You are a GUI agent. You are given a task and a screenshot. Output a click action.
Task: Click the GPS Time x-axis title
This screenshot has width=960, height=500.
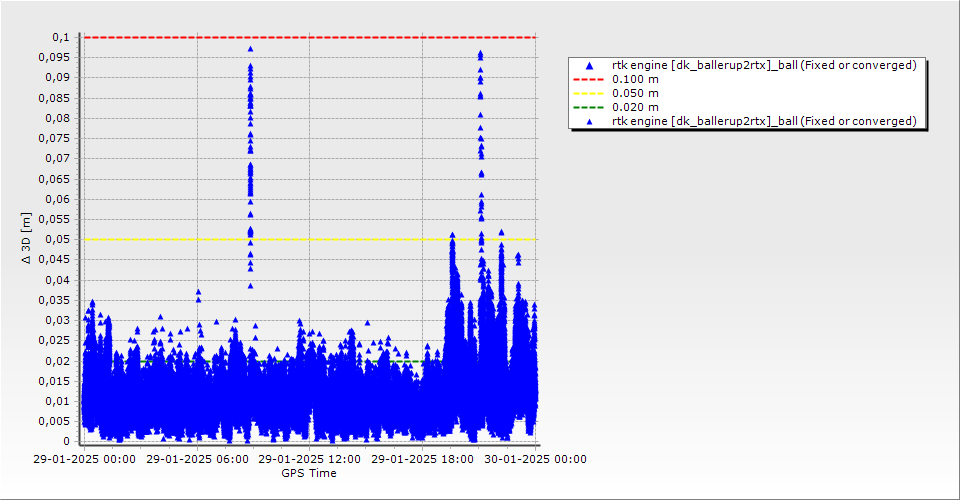(x=309, y=473)
